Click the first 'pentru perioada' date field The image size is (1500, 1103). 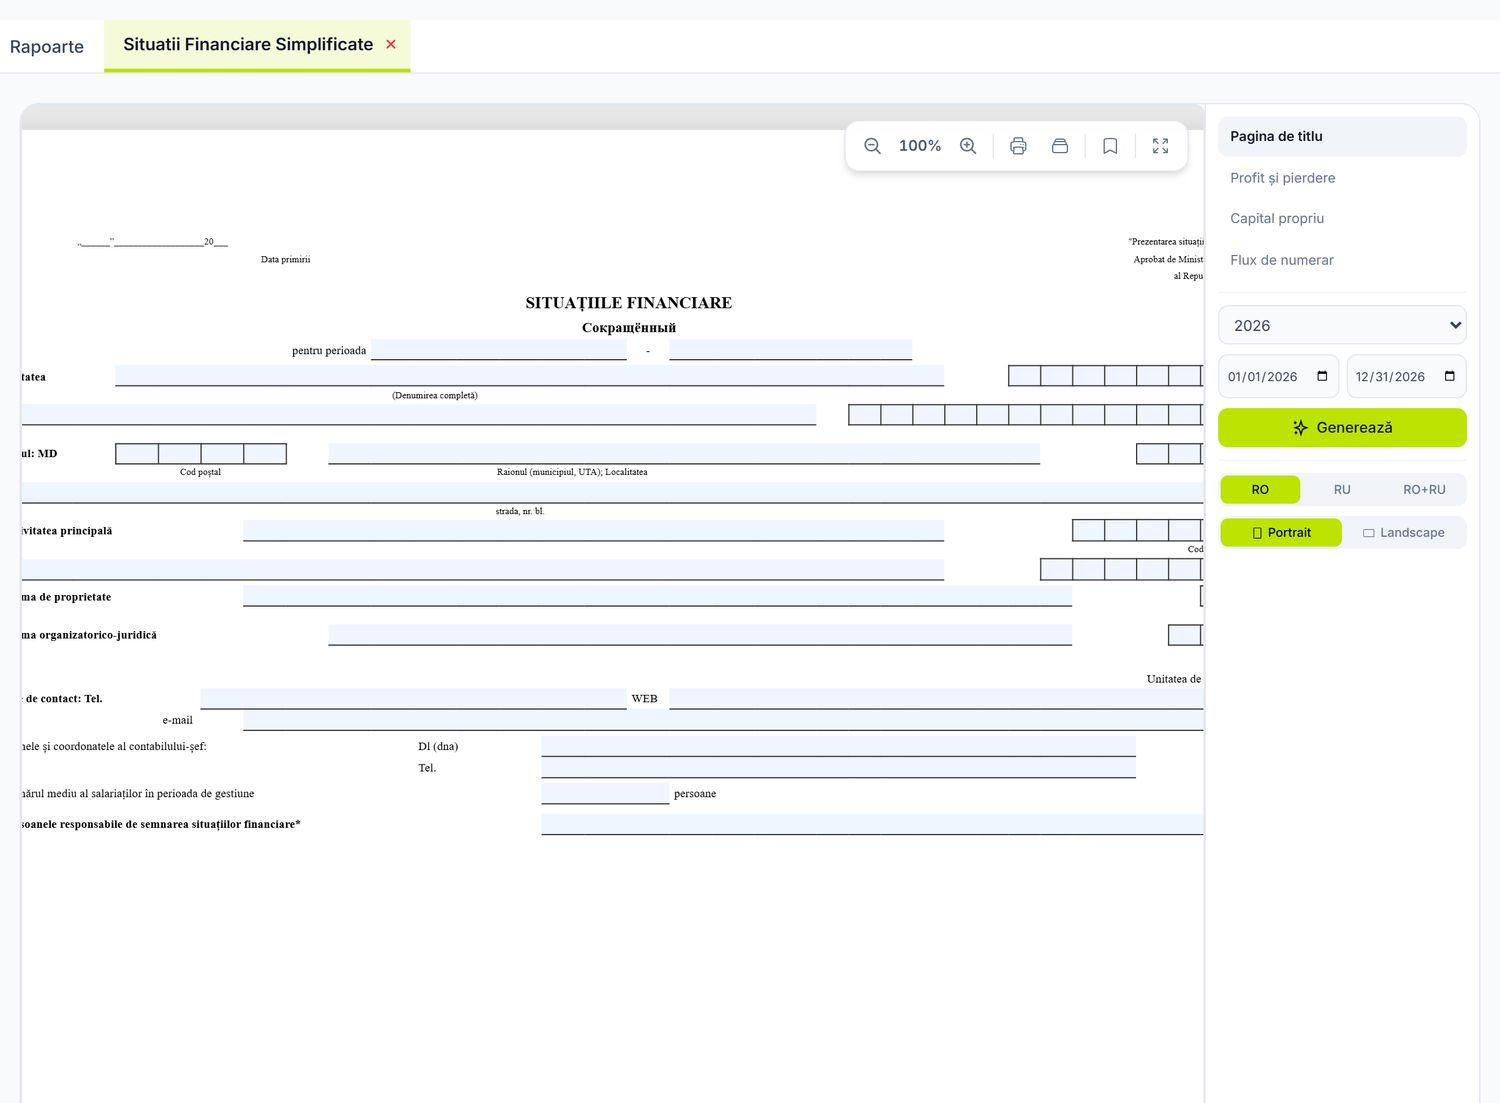pyautogui.click(x=498, y=350)
